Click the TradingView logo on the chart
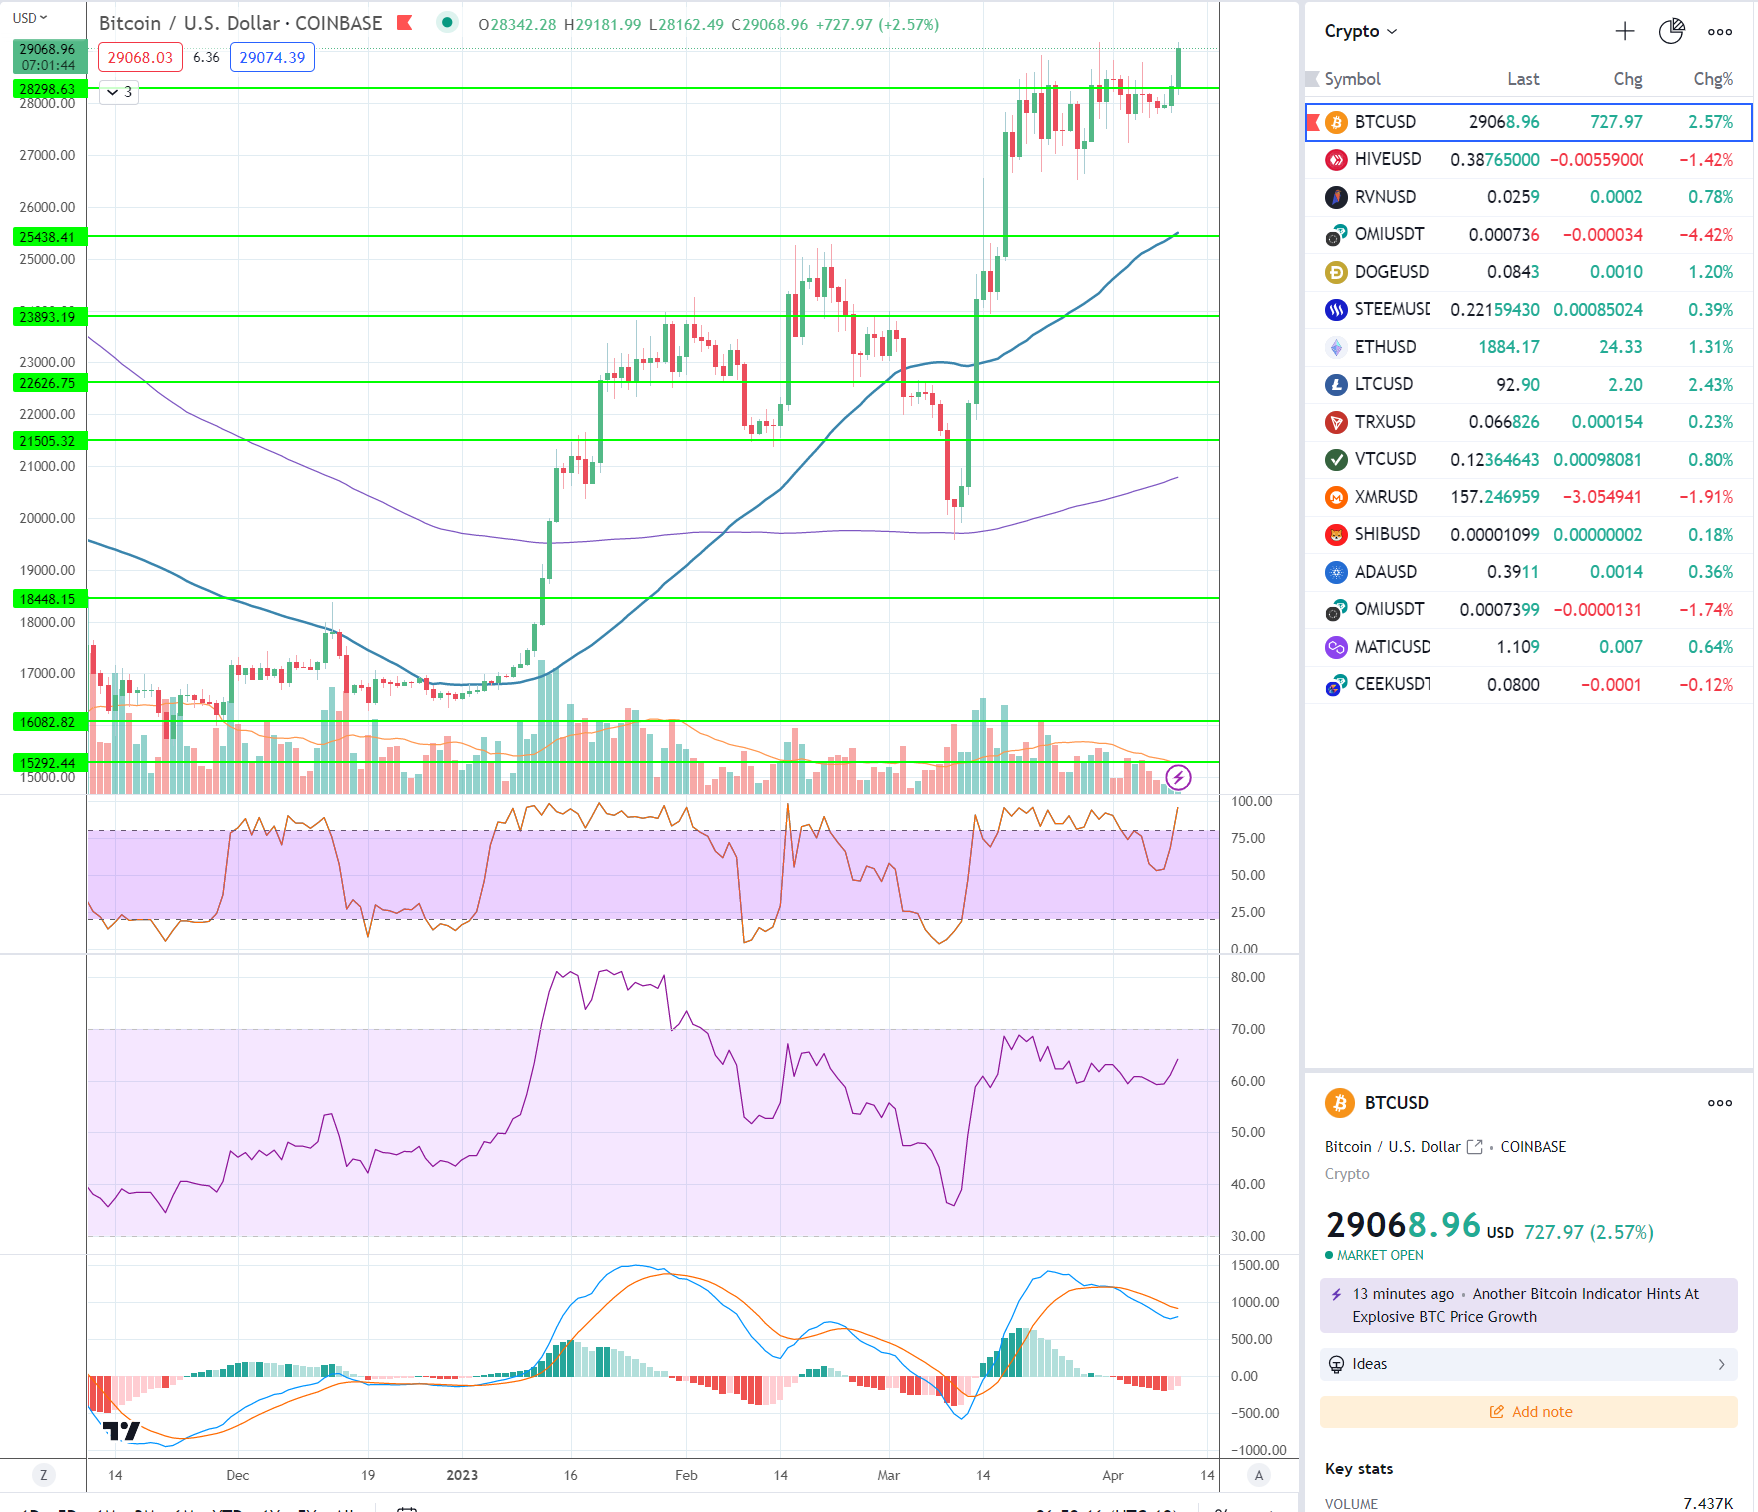 pos(122,1431)
